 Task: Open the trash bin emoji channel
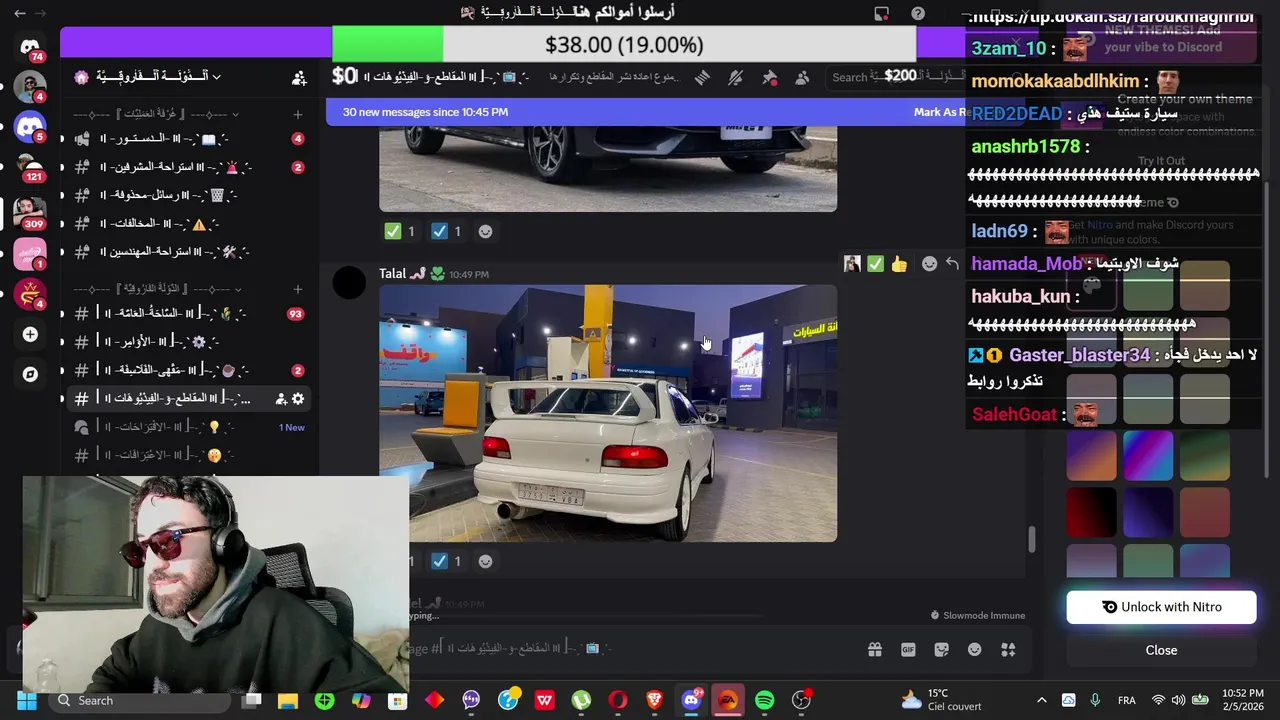pos(189,195)
